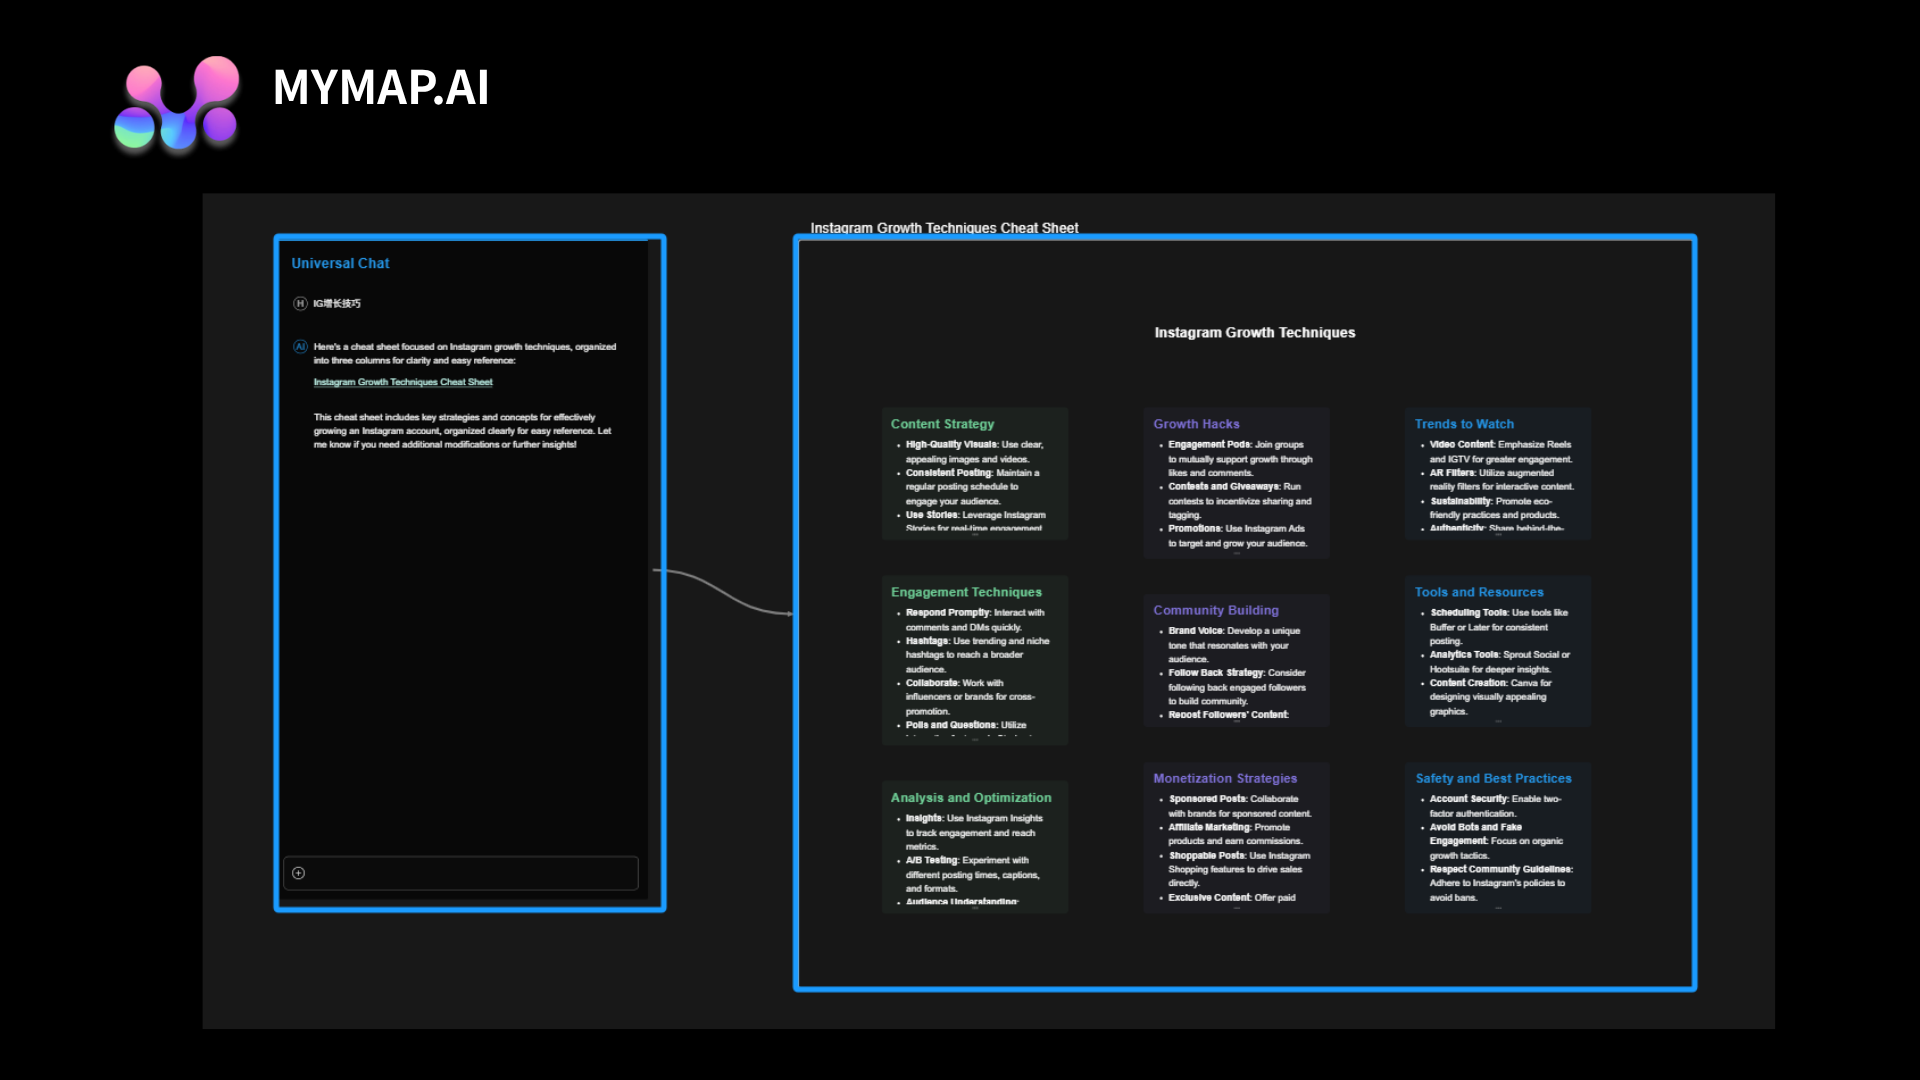Click the Collaborate bullet
Viewport: 1920px width, 1080px height.
coord(970,697)
